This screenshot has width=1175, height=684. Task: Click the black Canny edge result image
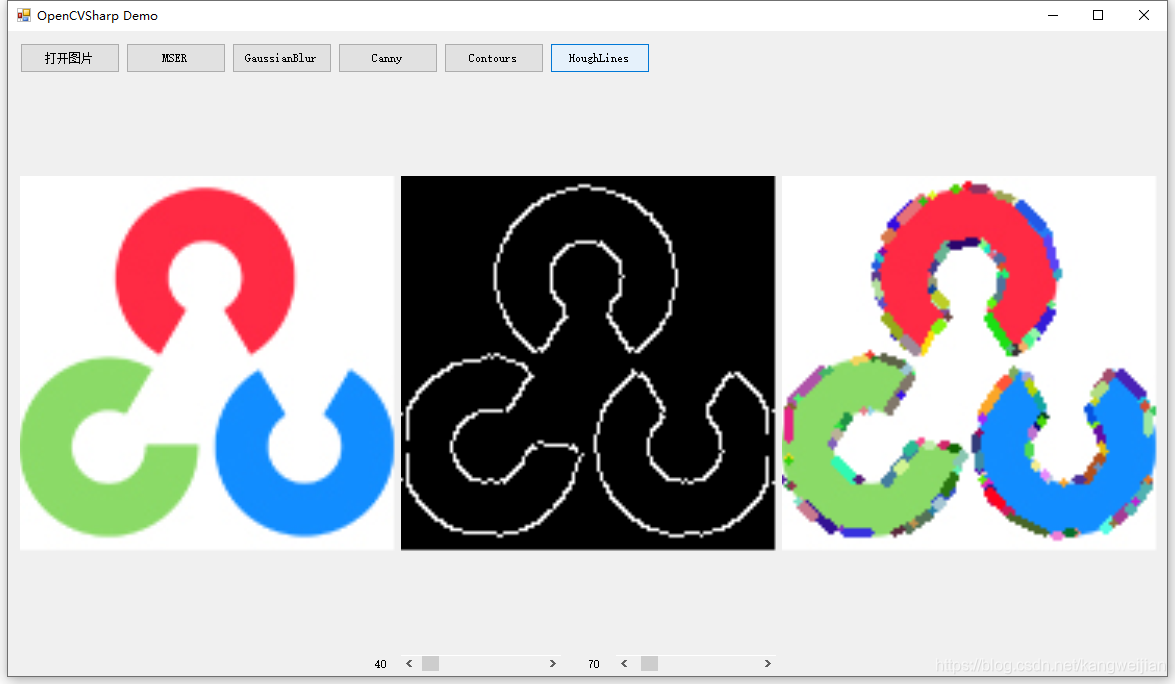(x=587, y=362)
